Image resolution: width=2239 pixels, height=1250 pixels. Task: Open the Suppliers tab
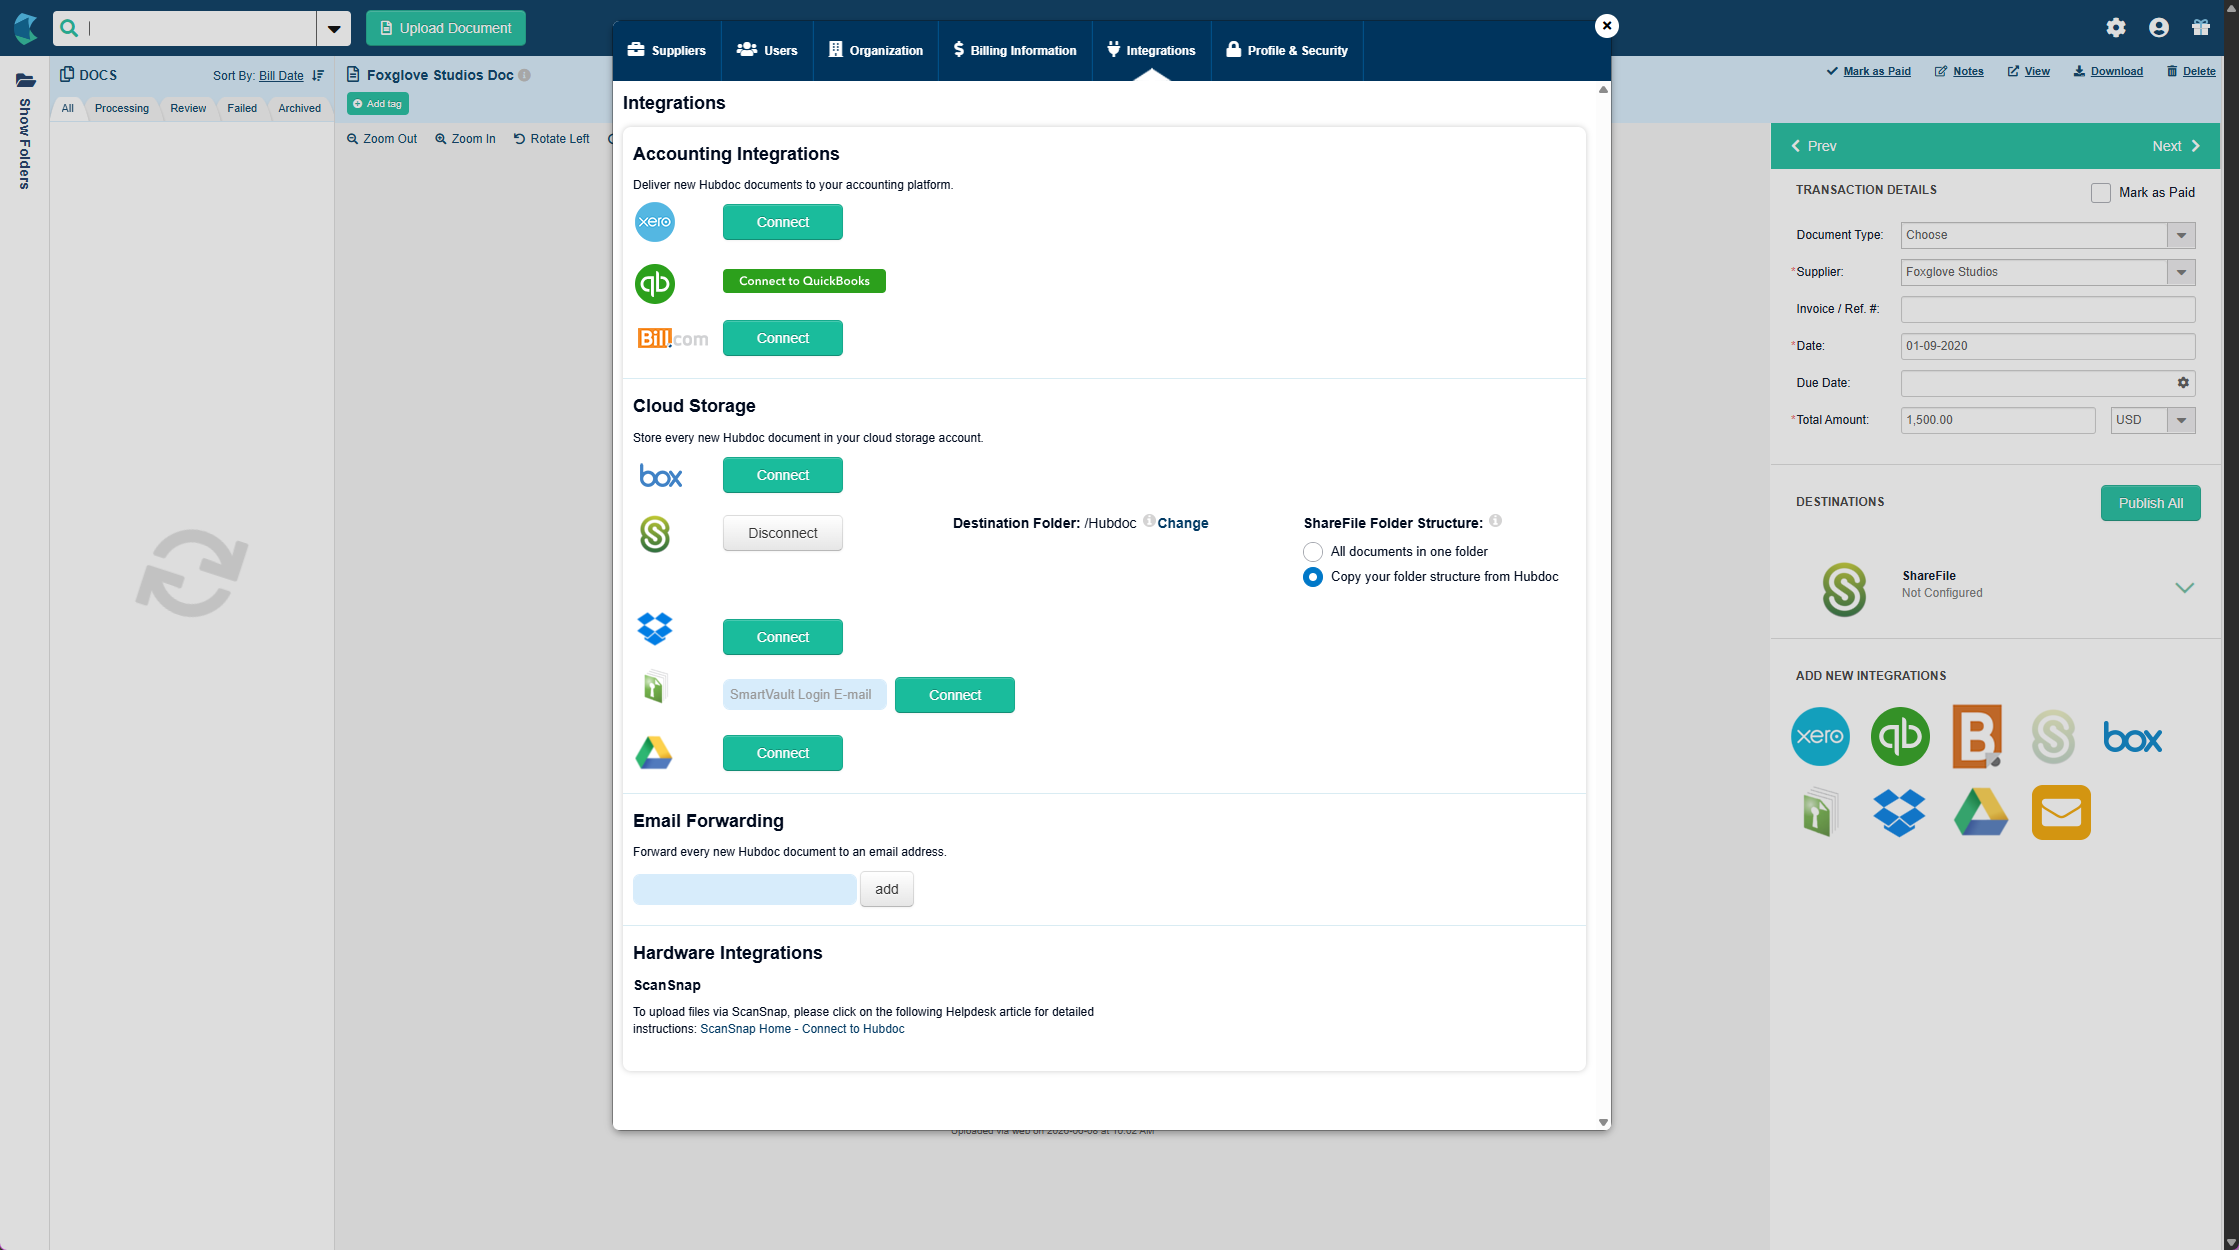667,51
